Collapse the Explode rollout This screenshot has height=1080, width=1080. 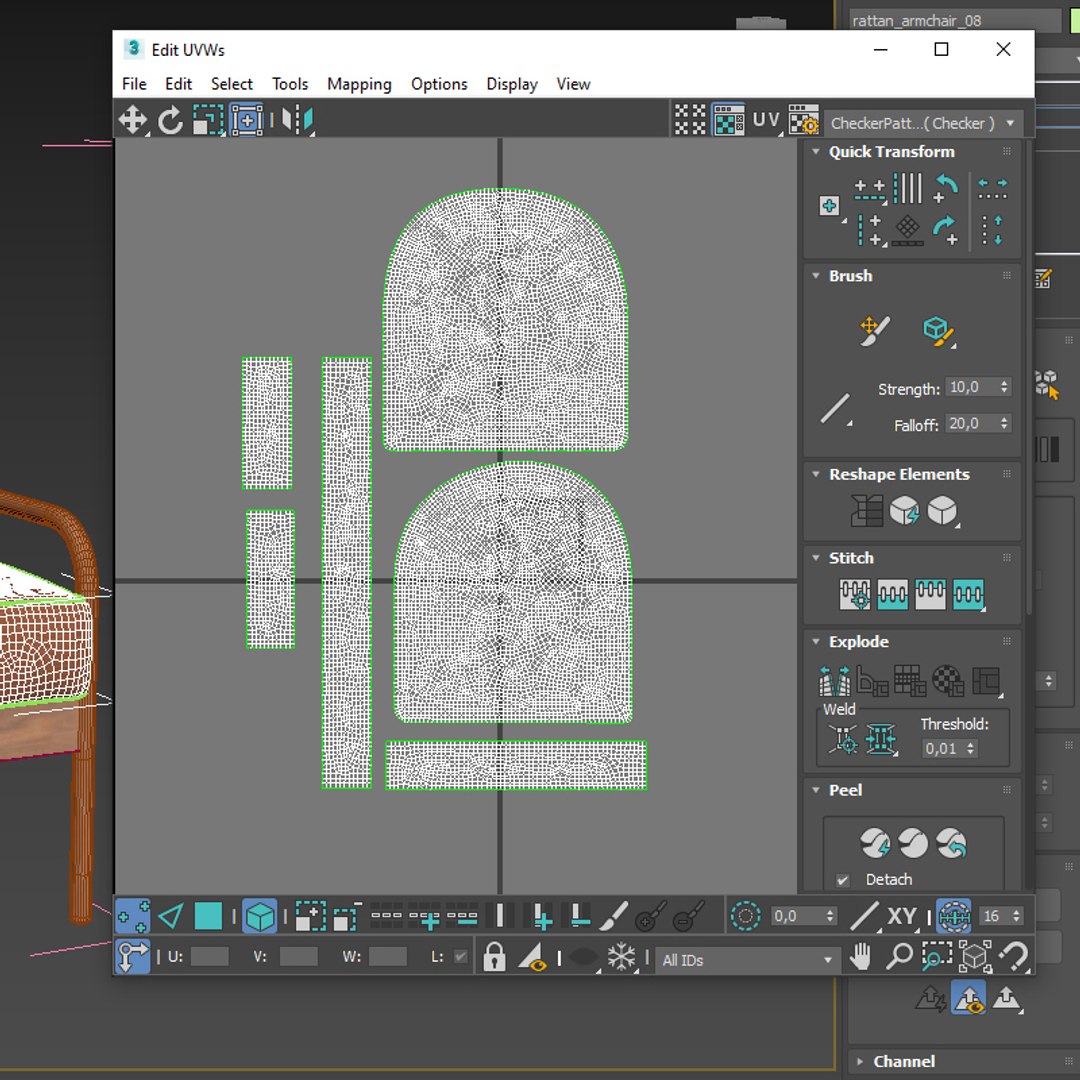pyautogui.click(x=816, y=641)
